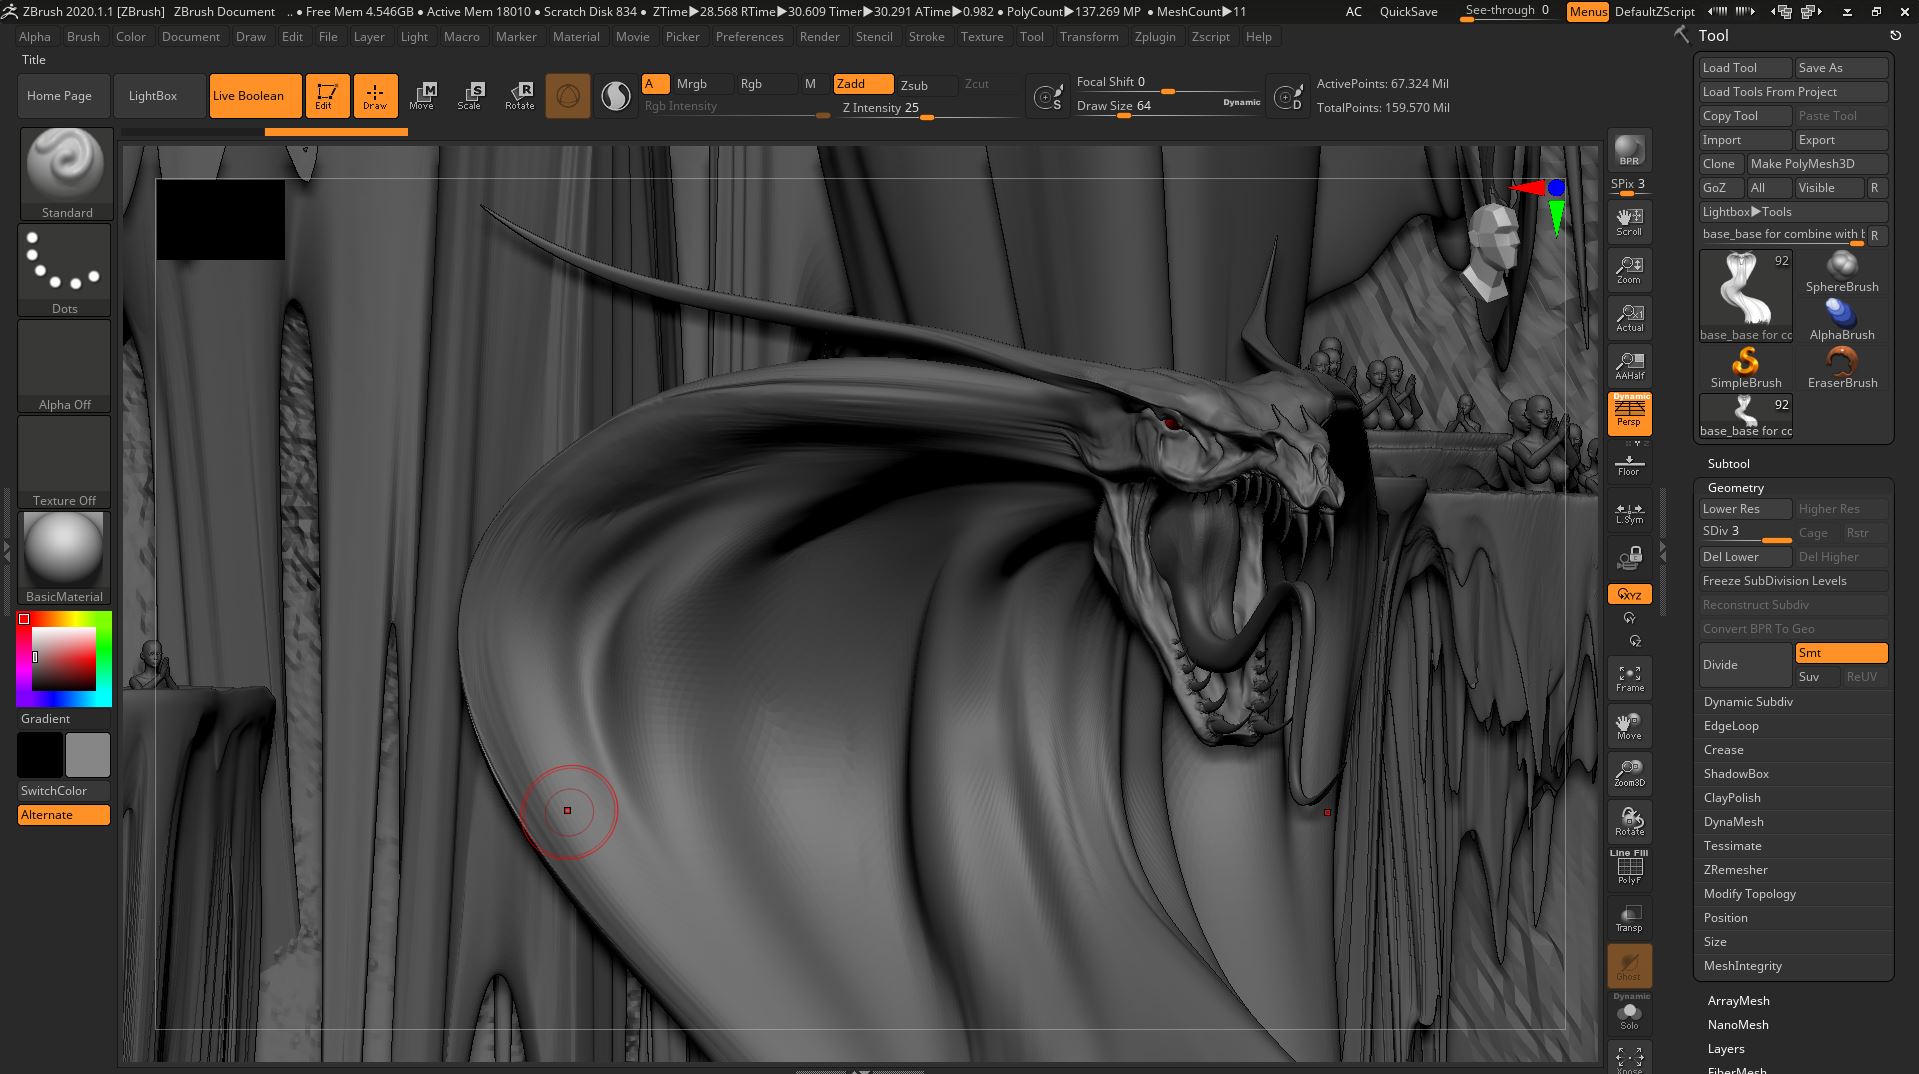This screenshot has height=1074, width=1919.
Task: Expand the Subtool section
Action: 1728,464
